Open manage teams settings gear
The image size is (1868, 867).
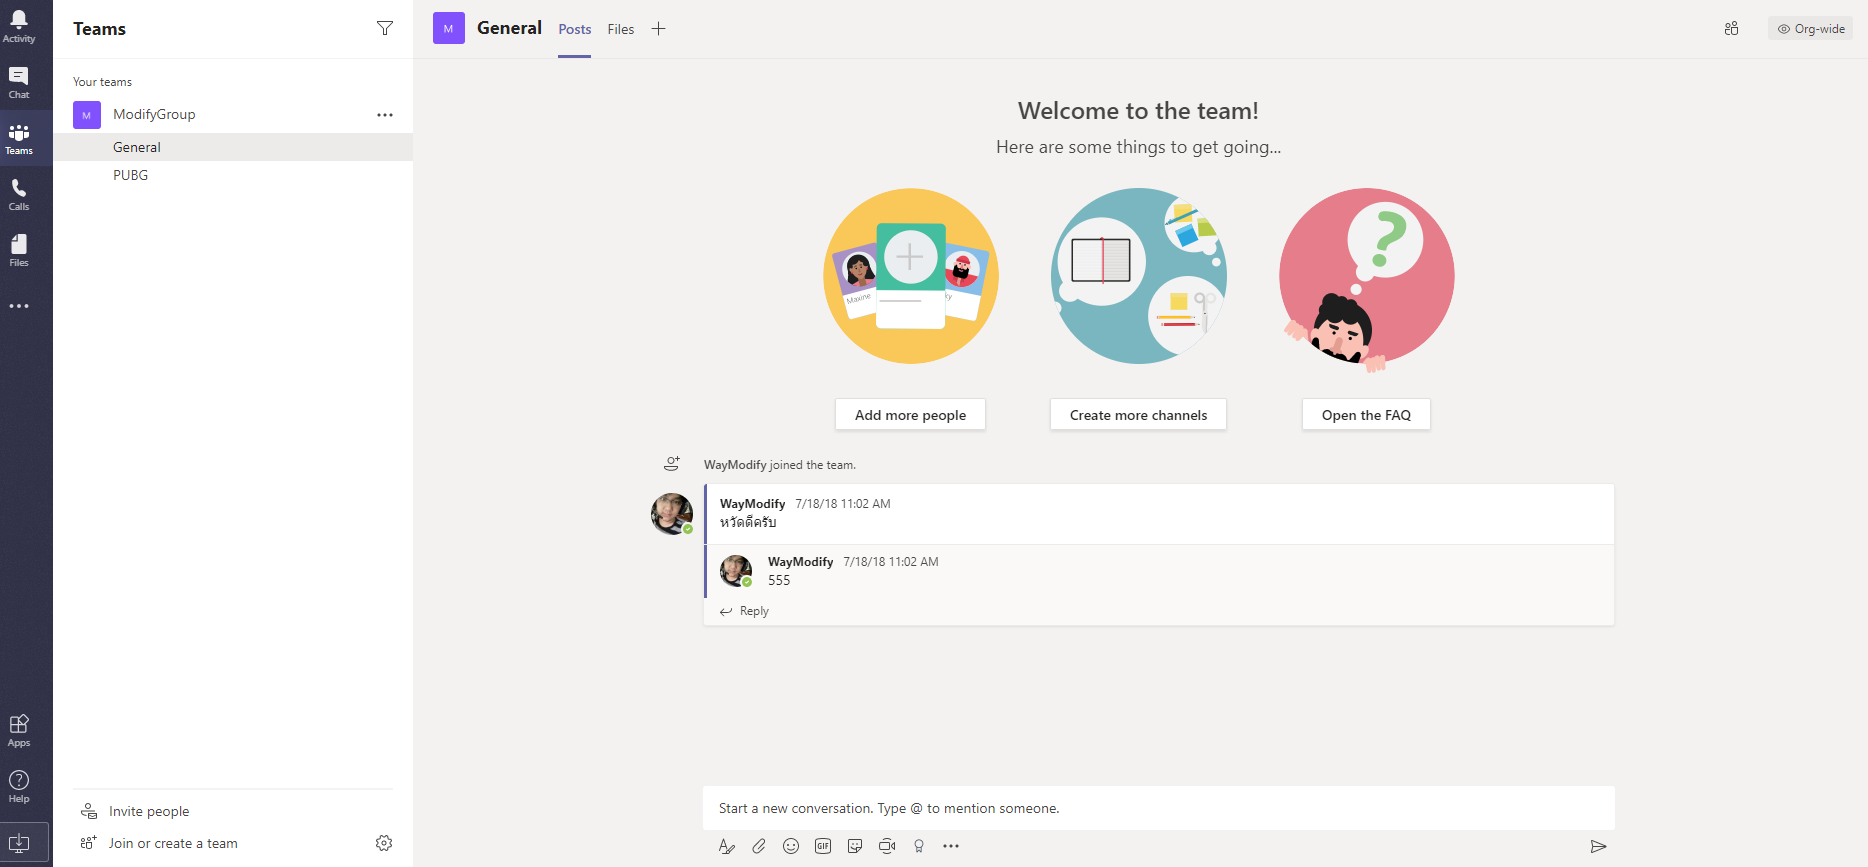coord(384,843)
